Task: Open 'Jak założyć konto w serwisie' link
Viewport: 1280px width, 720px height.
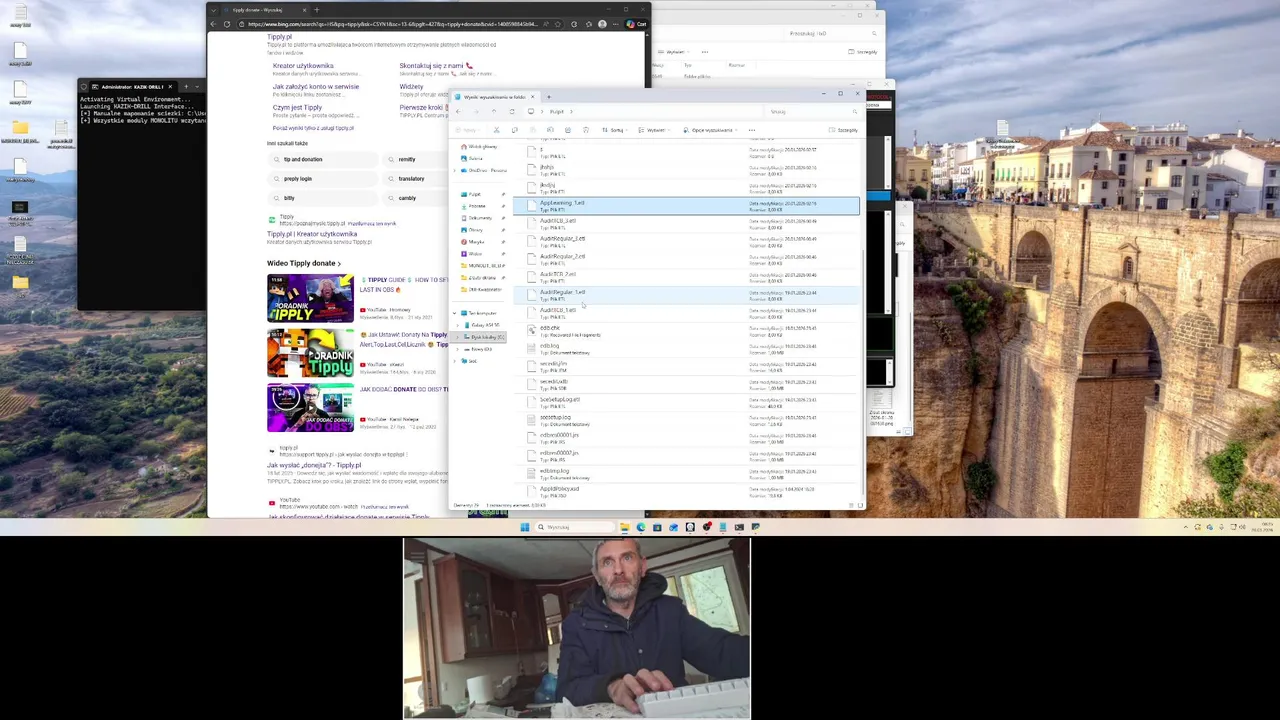Action: (316, 87)
